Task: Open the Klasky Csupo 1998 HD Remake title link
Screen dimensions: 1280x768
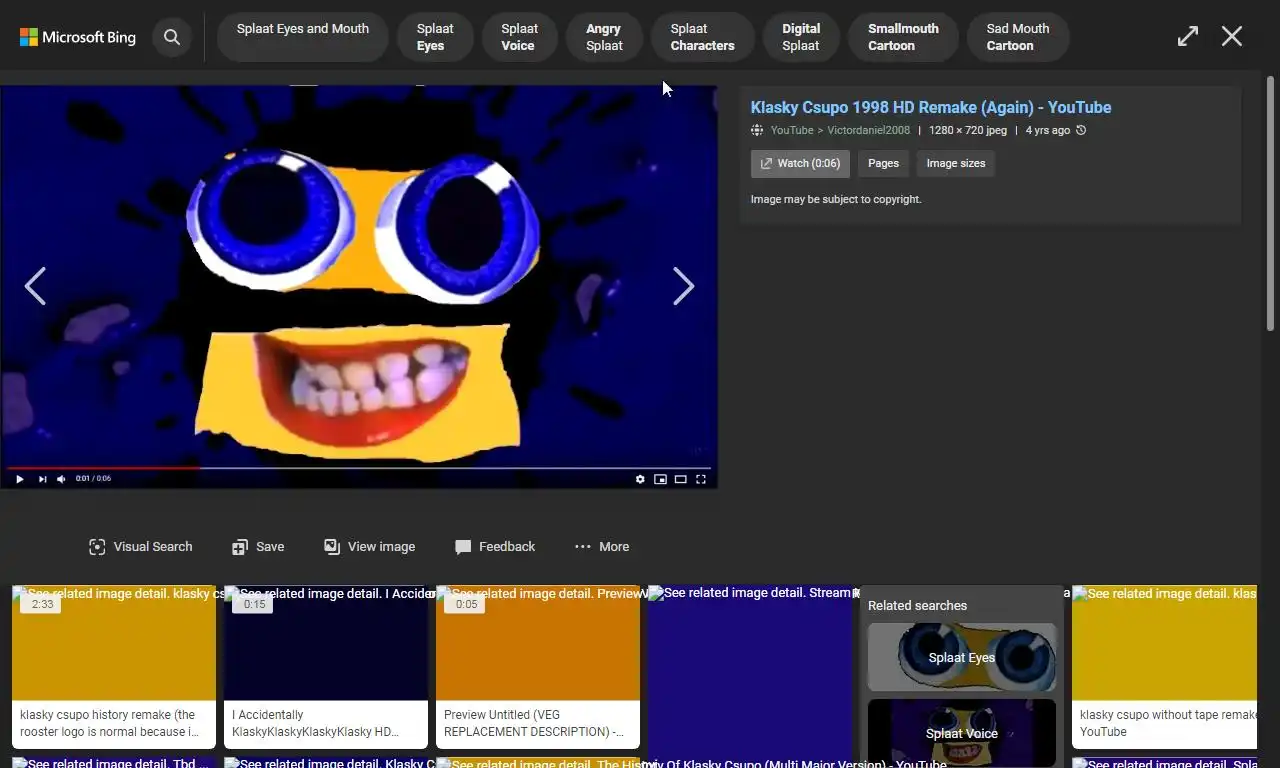Action: coord(931,107)
